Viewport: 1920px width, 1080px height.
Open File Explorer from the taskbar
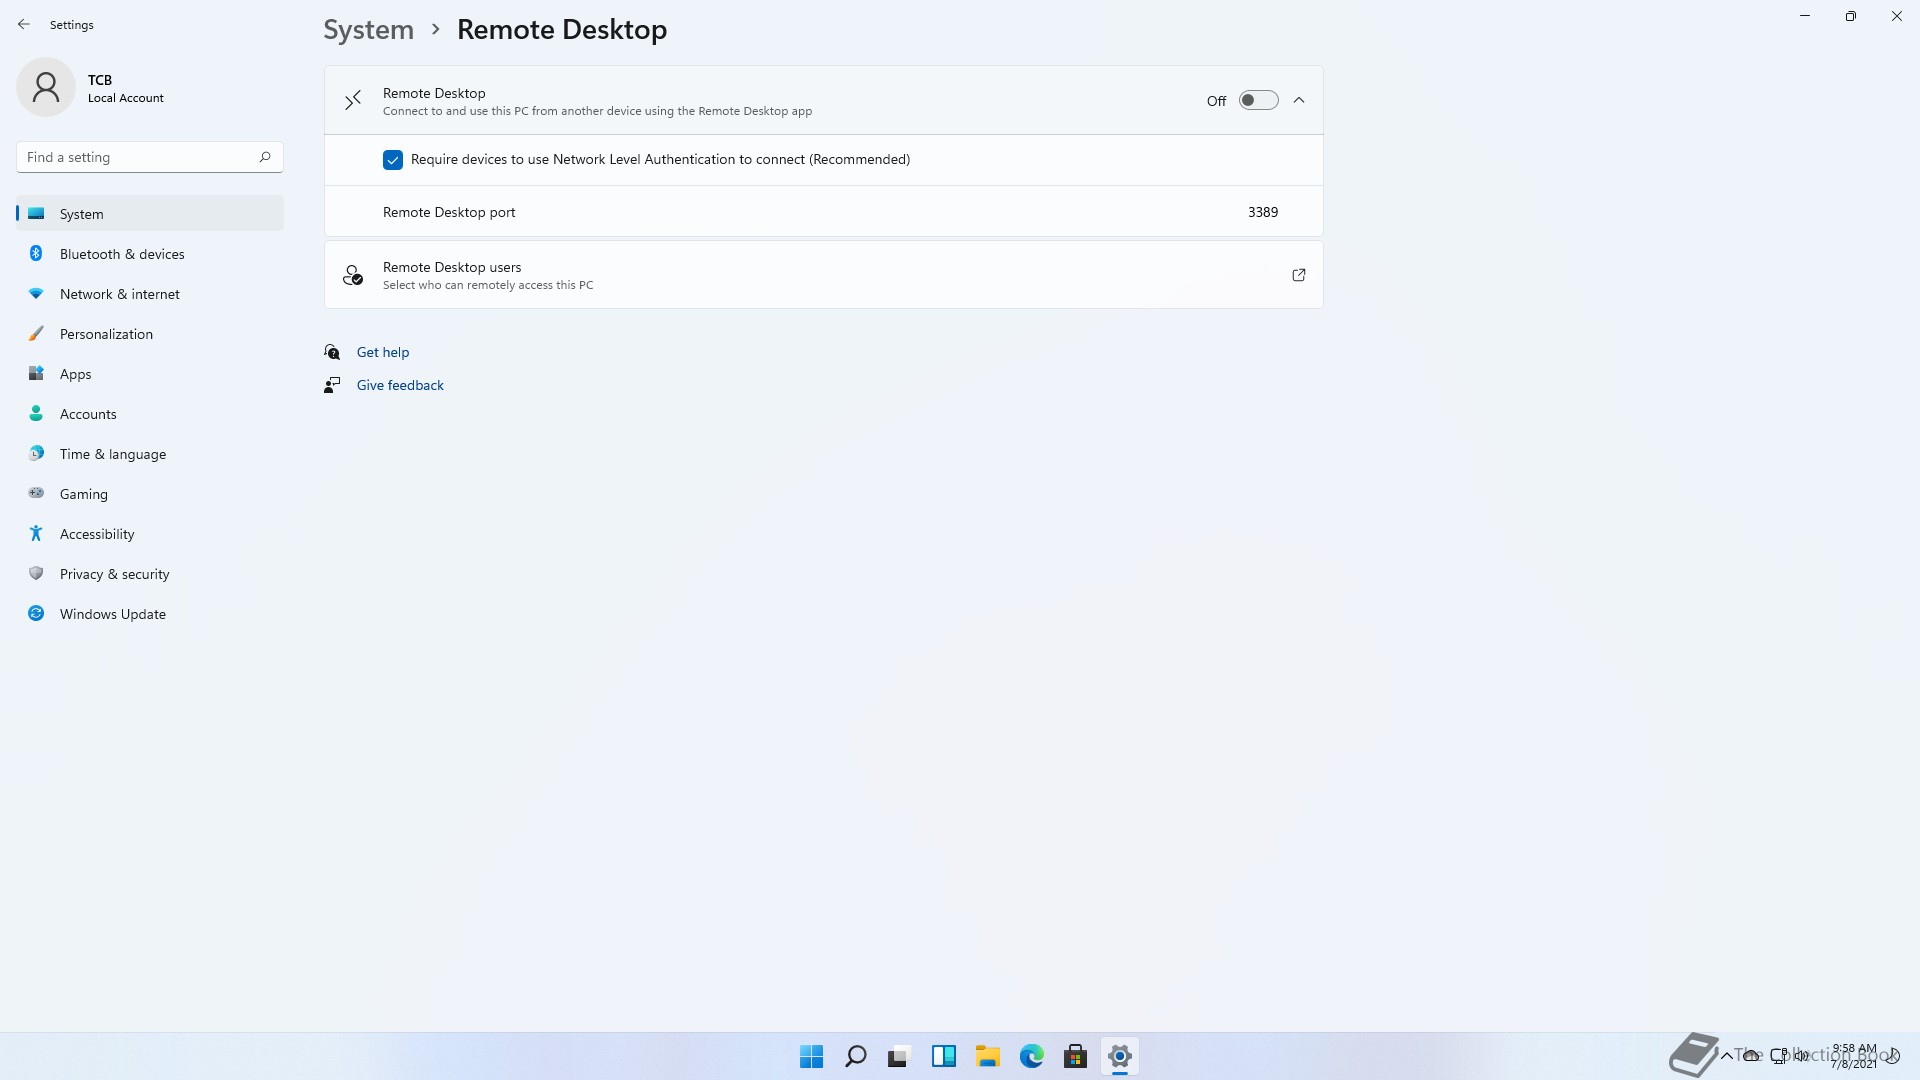tap(987, 1056)
